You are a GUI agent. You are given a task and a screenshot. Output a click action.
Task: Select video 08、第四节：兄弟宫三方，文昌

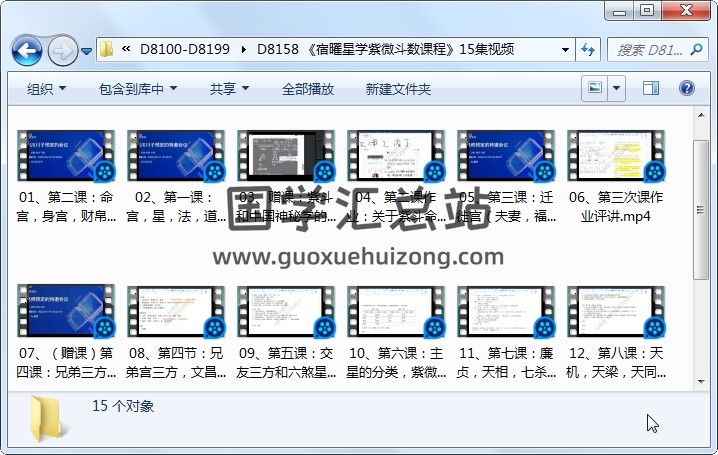176,332
